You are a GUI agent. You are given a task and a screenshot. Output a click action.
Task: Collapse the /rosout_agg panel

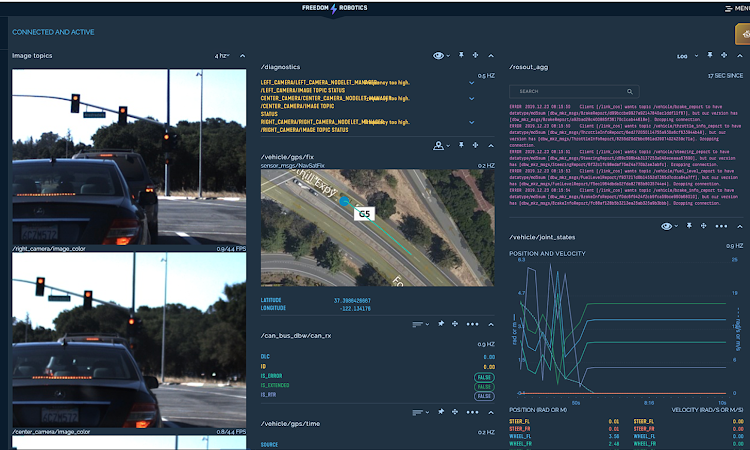click(740, 55)
